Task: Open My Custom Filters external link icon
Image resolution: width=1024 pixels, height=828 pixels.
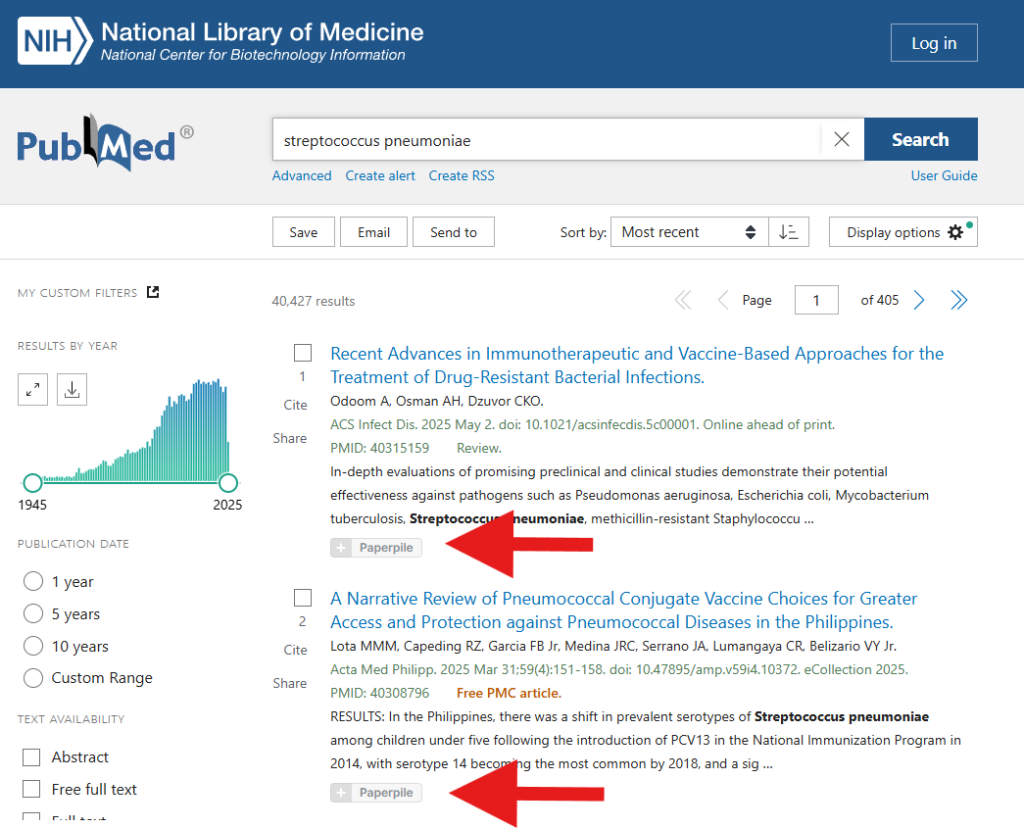Action: pos(153,292)
